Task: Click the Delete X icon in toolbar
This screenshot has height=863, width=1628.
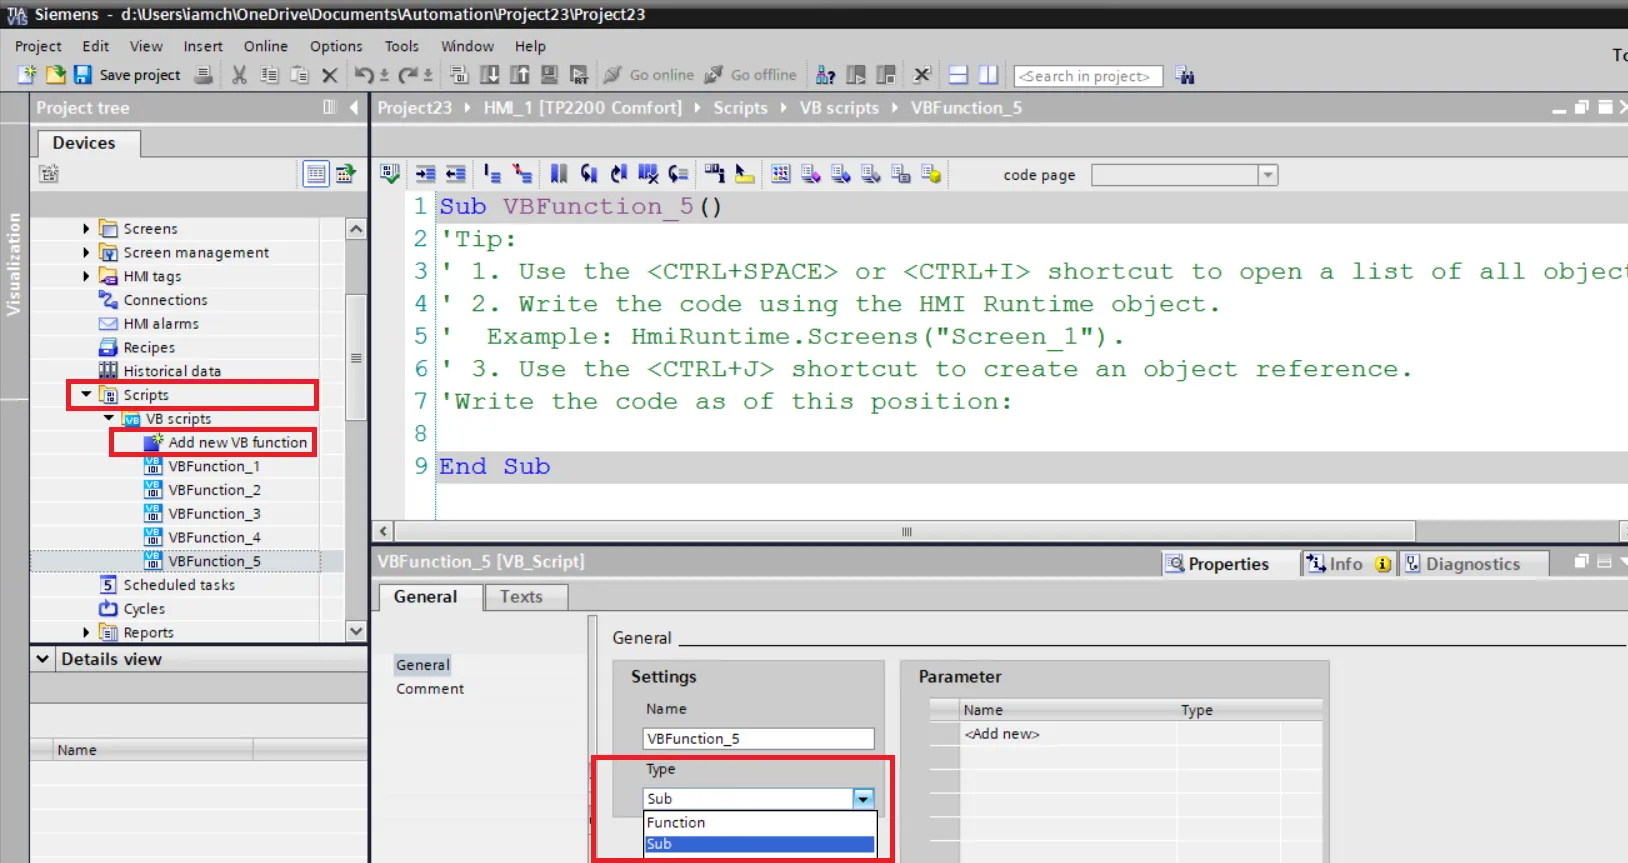Action: (329, 75)
